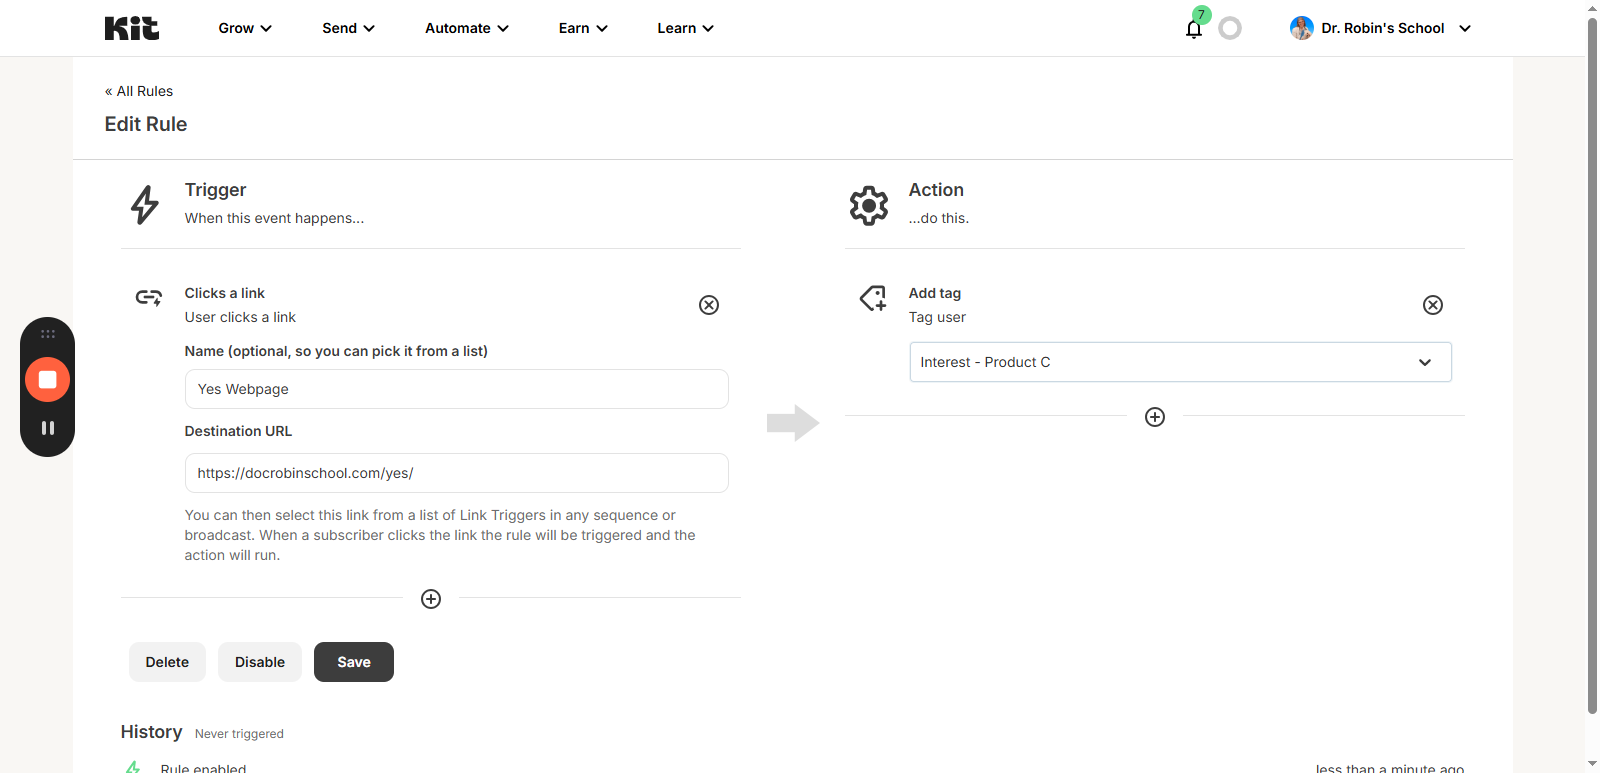Stop the screen recording
This screenshot has width=1600, height=773.
pos(47,380)
